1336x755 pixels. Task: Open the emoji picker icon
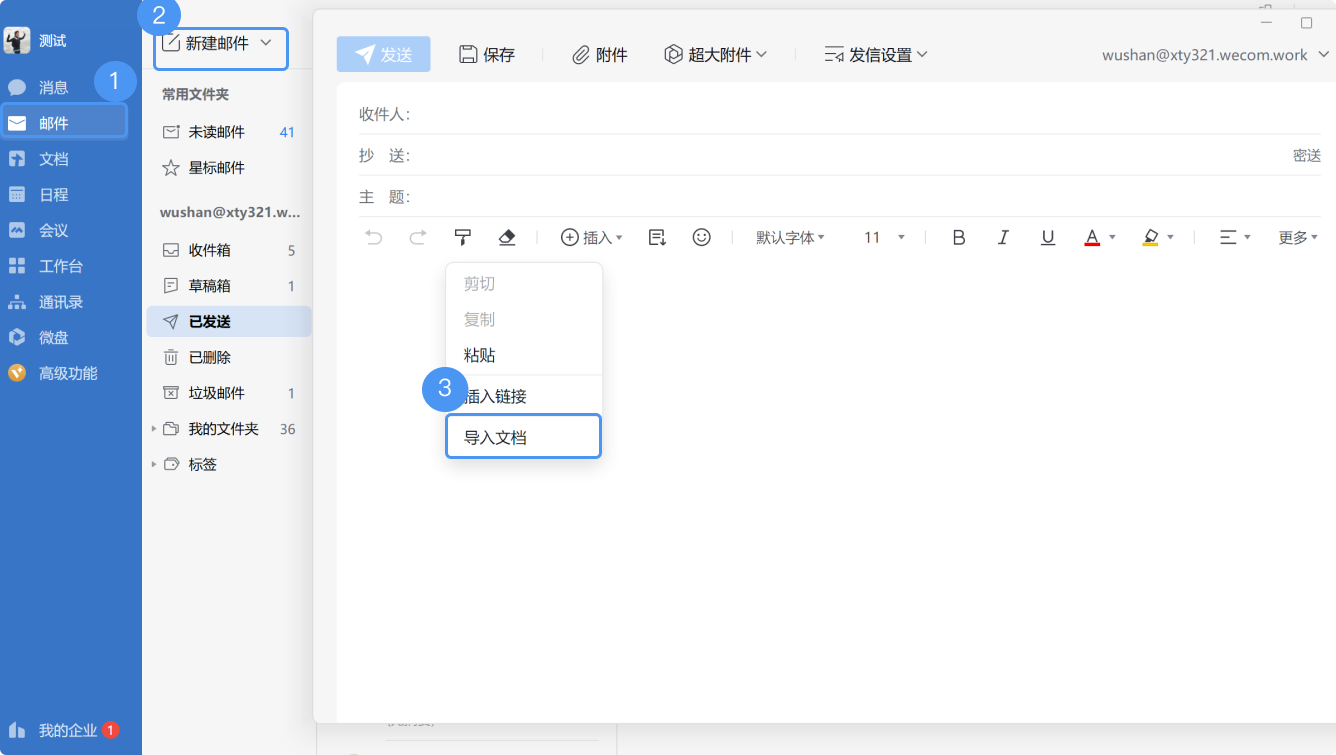tap(702, 237)
